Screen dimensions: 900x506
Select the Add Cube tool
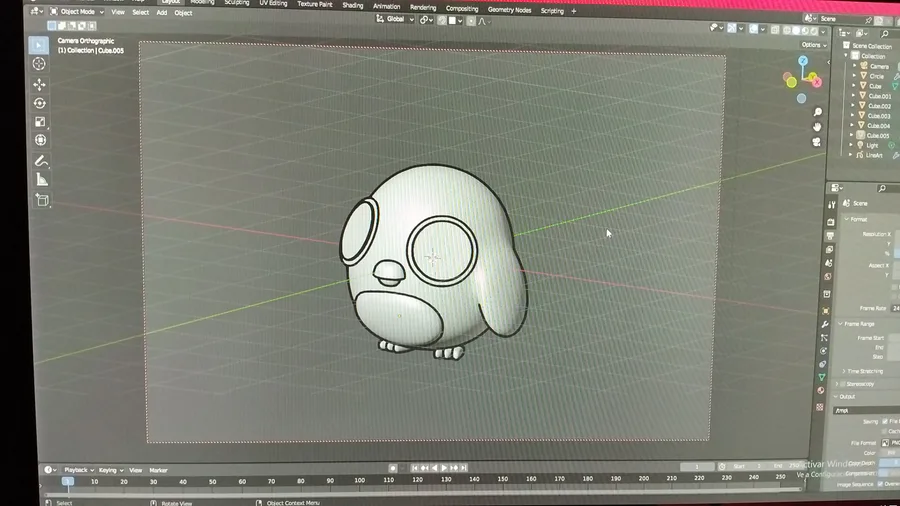click(42, 200)
